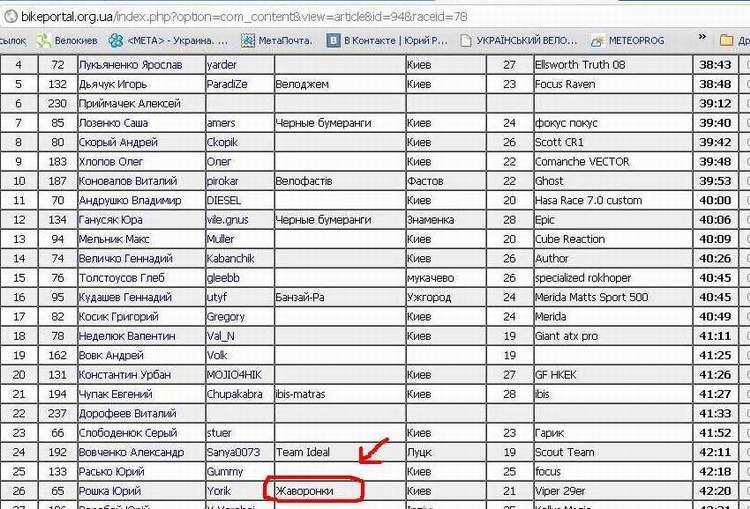Click the nickname Chupakabra

coord(234,394)
